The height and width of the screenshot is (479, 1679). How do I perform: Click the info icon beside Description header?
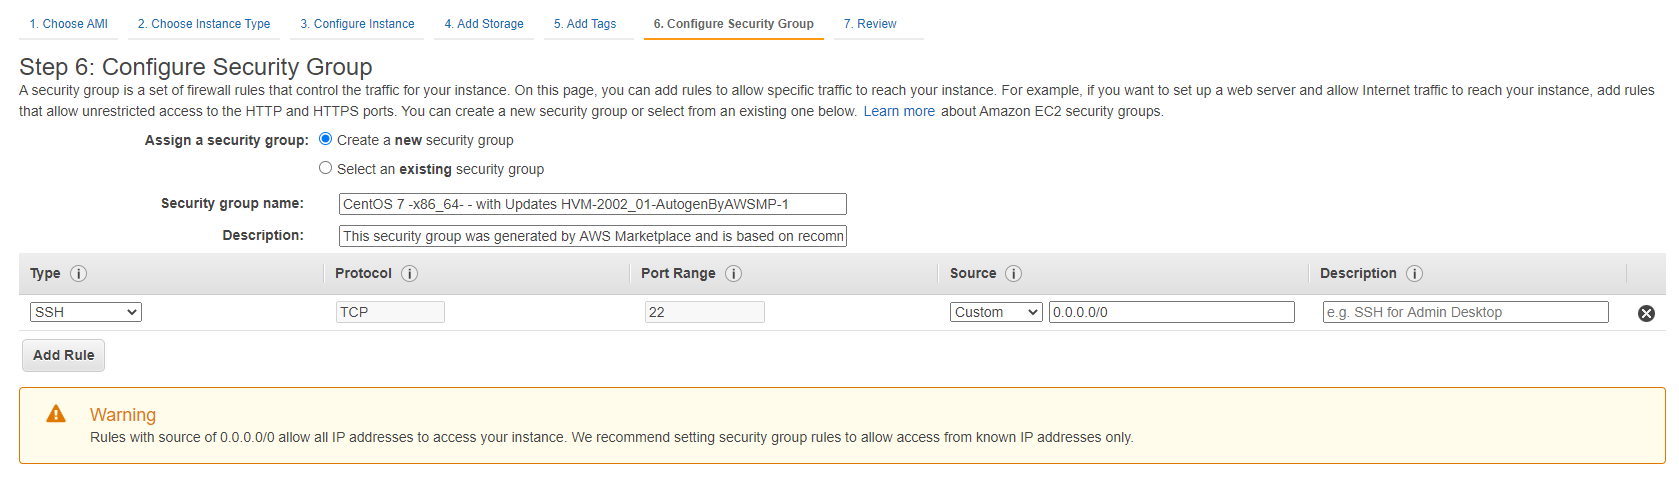point(1414,274)
